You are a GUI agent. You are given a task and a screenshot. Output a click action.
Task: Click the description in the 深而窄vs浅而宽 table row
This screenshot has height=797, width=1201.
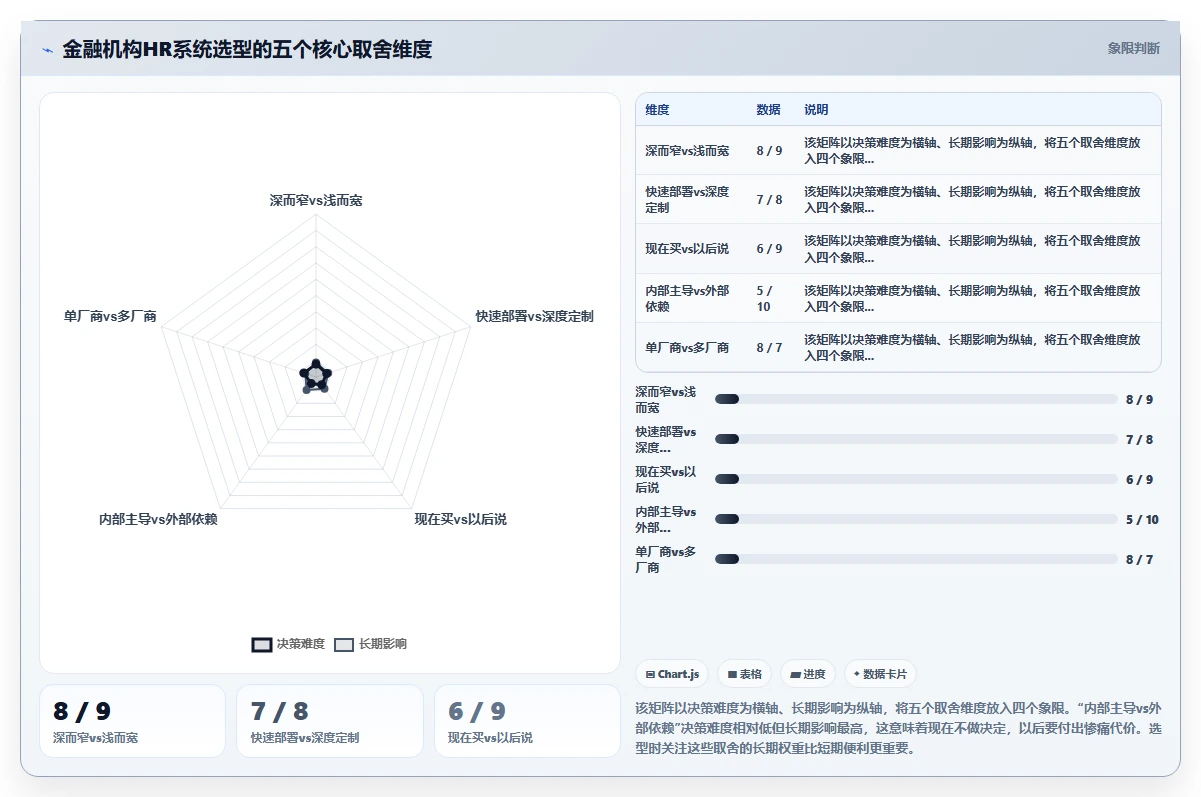coord(972,151)
